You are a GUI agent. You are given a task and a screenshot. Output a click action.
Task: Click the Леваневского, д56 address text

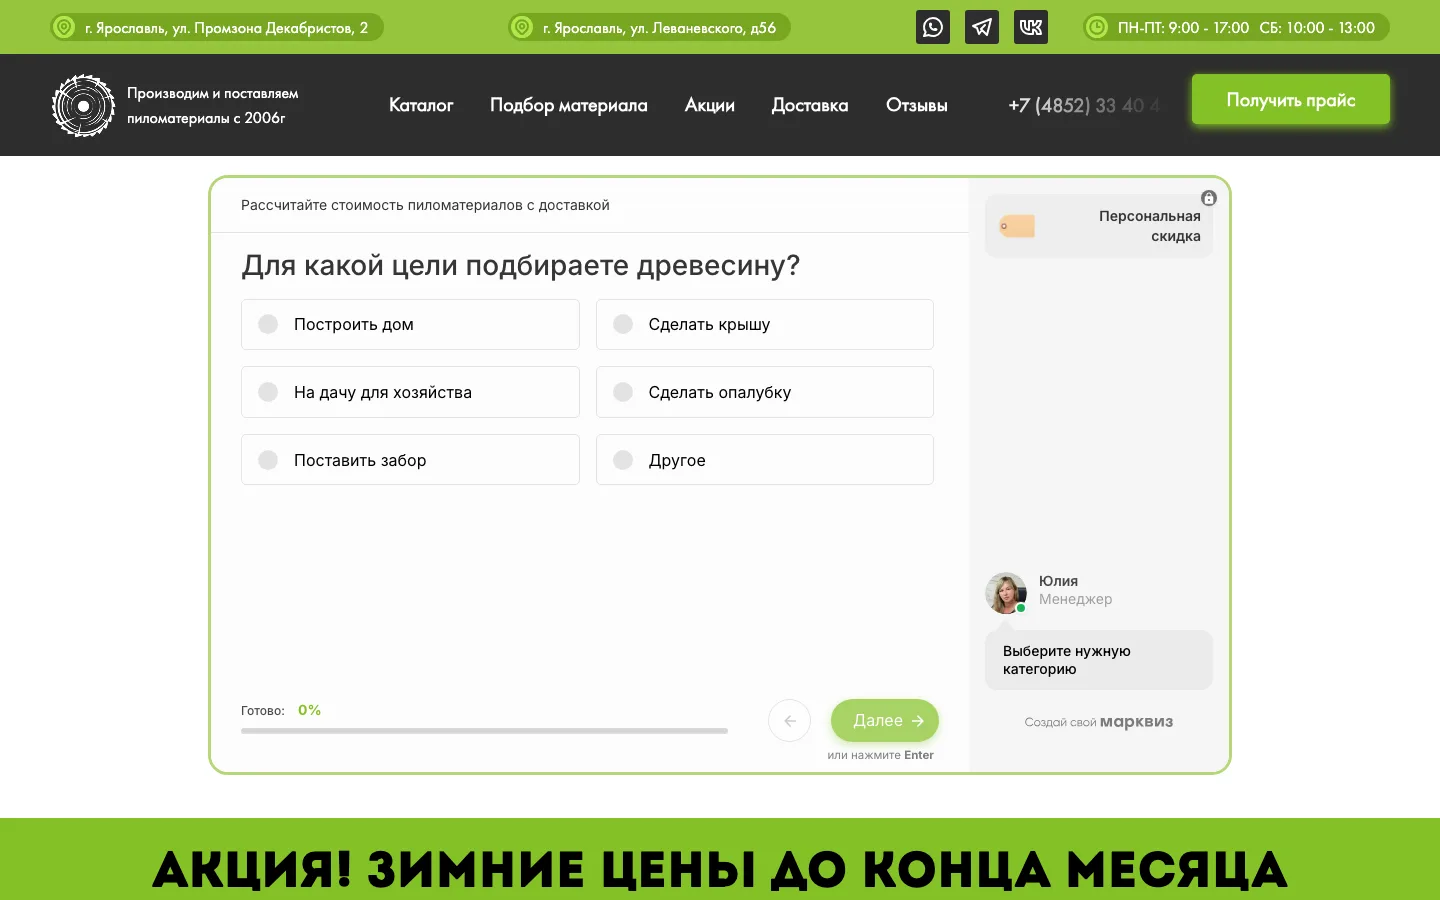coord(660,28)
